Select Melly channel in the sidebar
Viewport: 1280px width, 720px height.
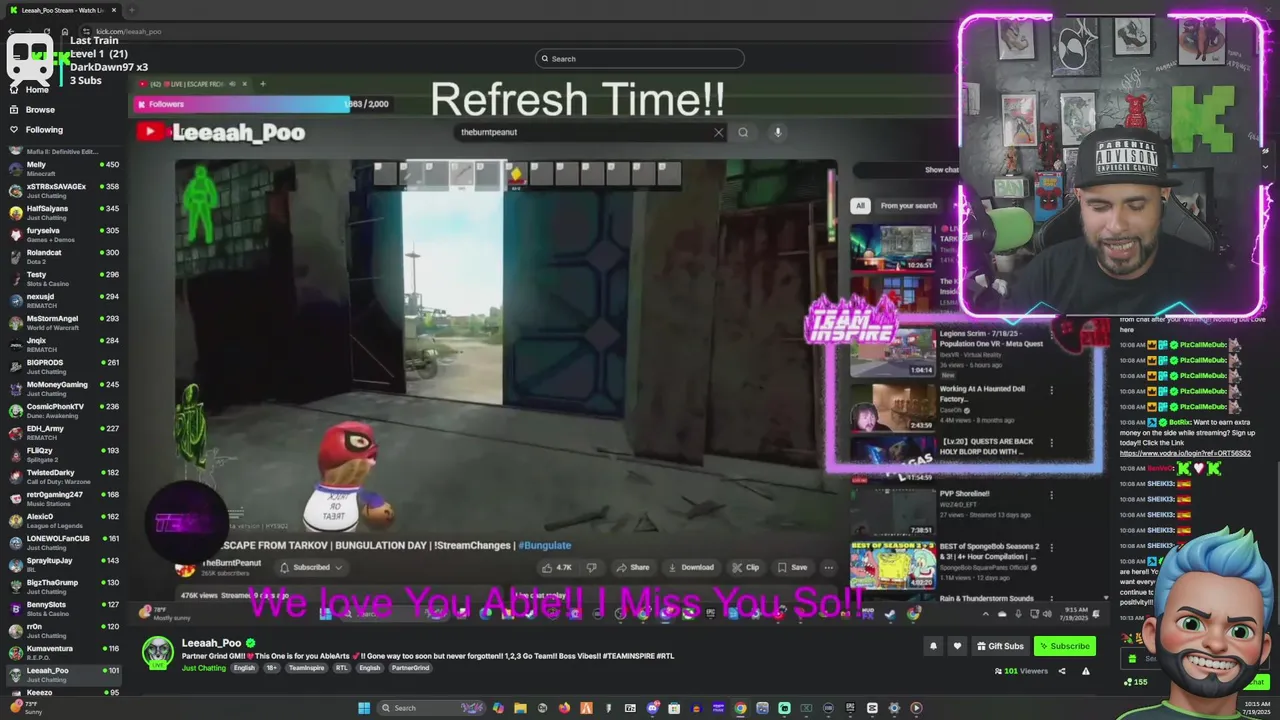(x=64, y=168)
